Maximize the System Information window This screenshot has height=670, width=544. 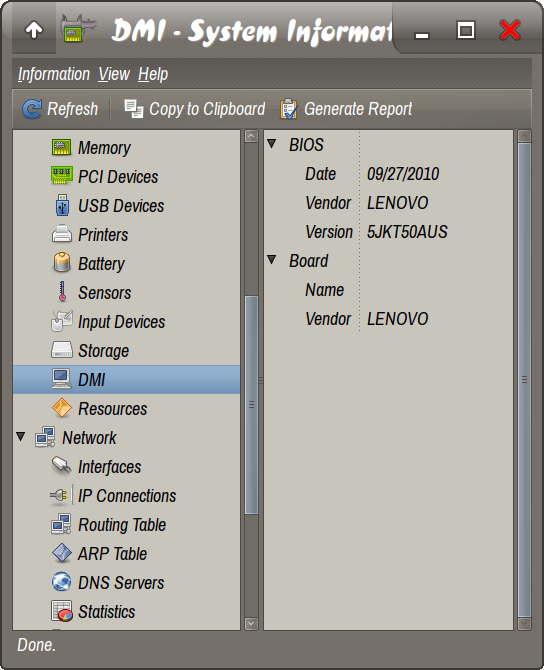coord(465,30)
